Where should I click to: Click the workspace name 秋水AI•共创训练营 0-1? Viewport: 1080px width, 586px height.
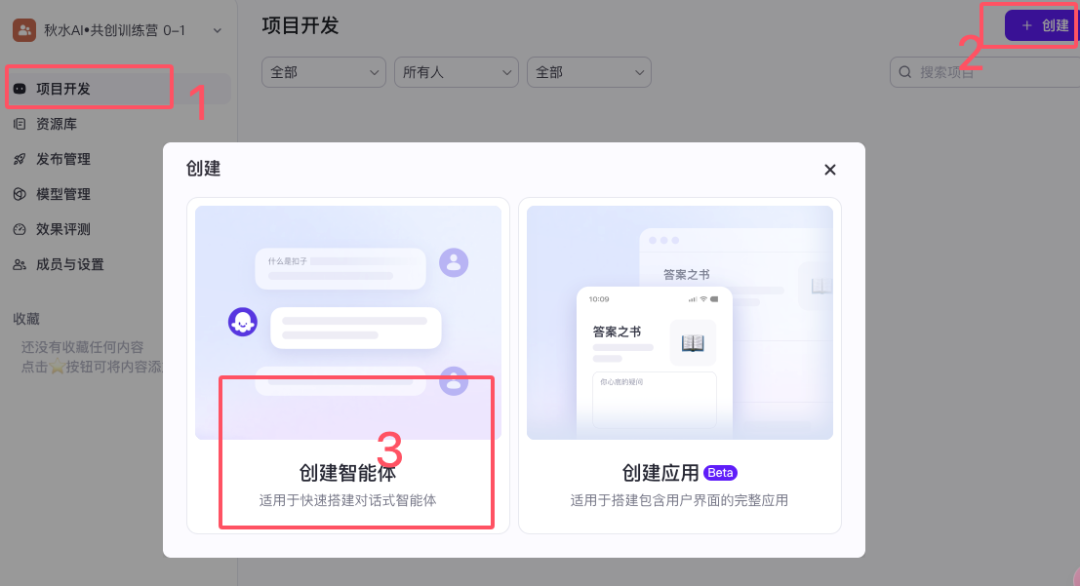115,30
